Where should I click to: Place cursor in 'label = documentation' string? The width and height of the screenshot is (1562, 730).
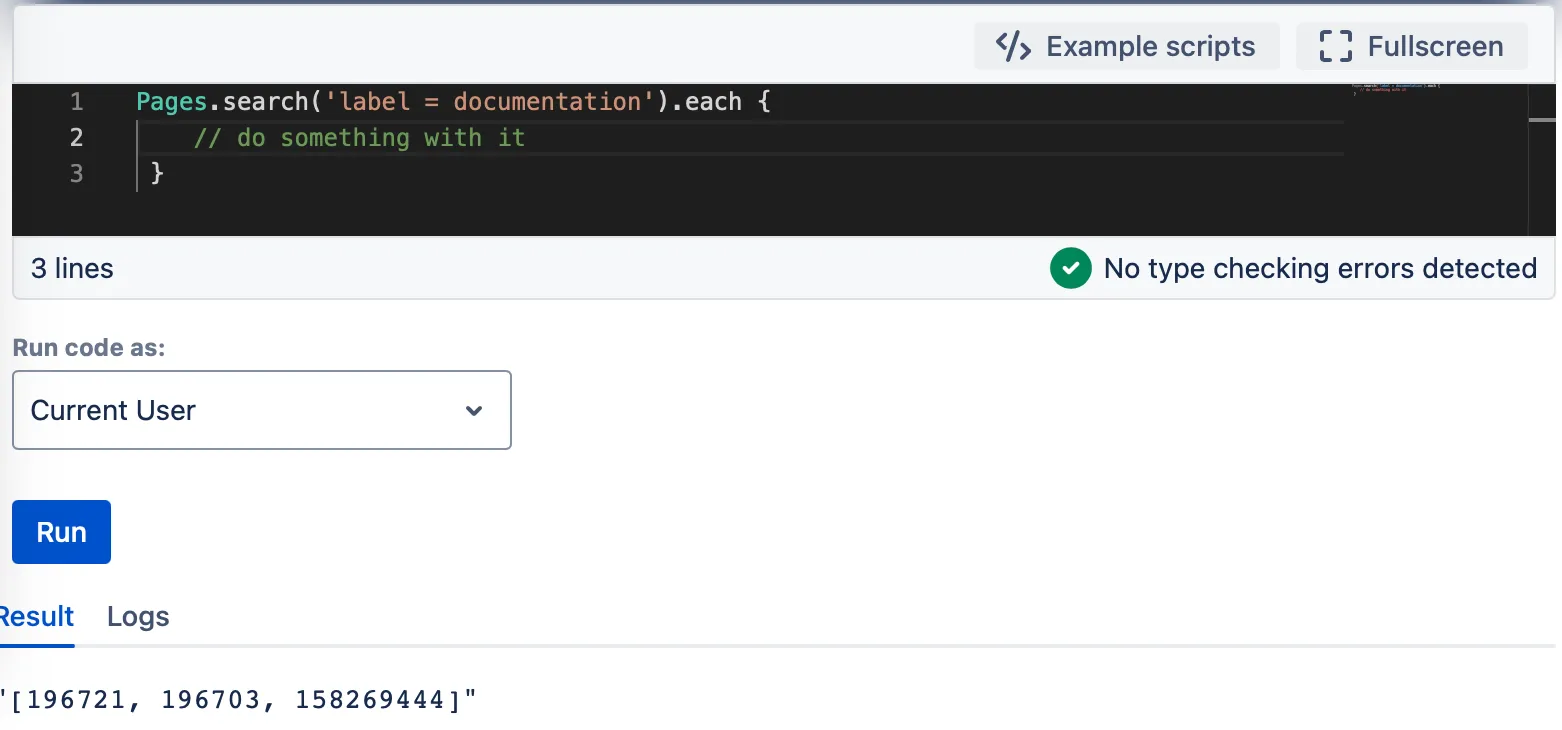(490, 102)
